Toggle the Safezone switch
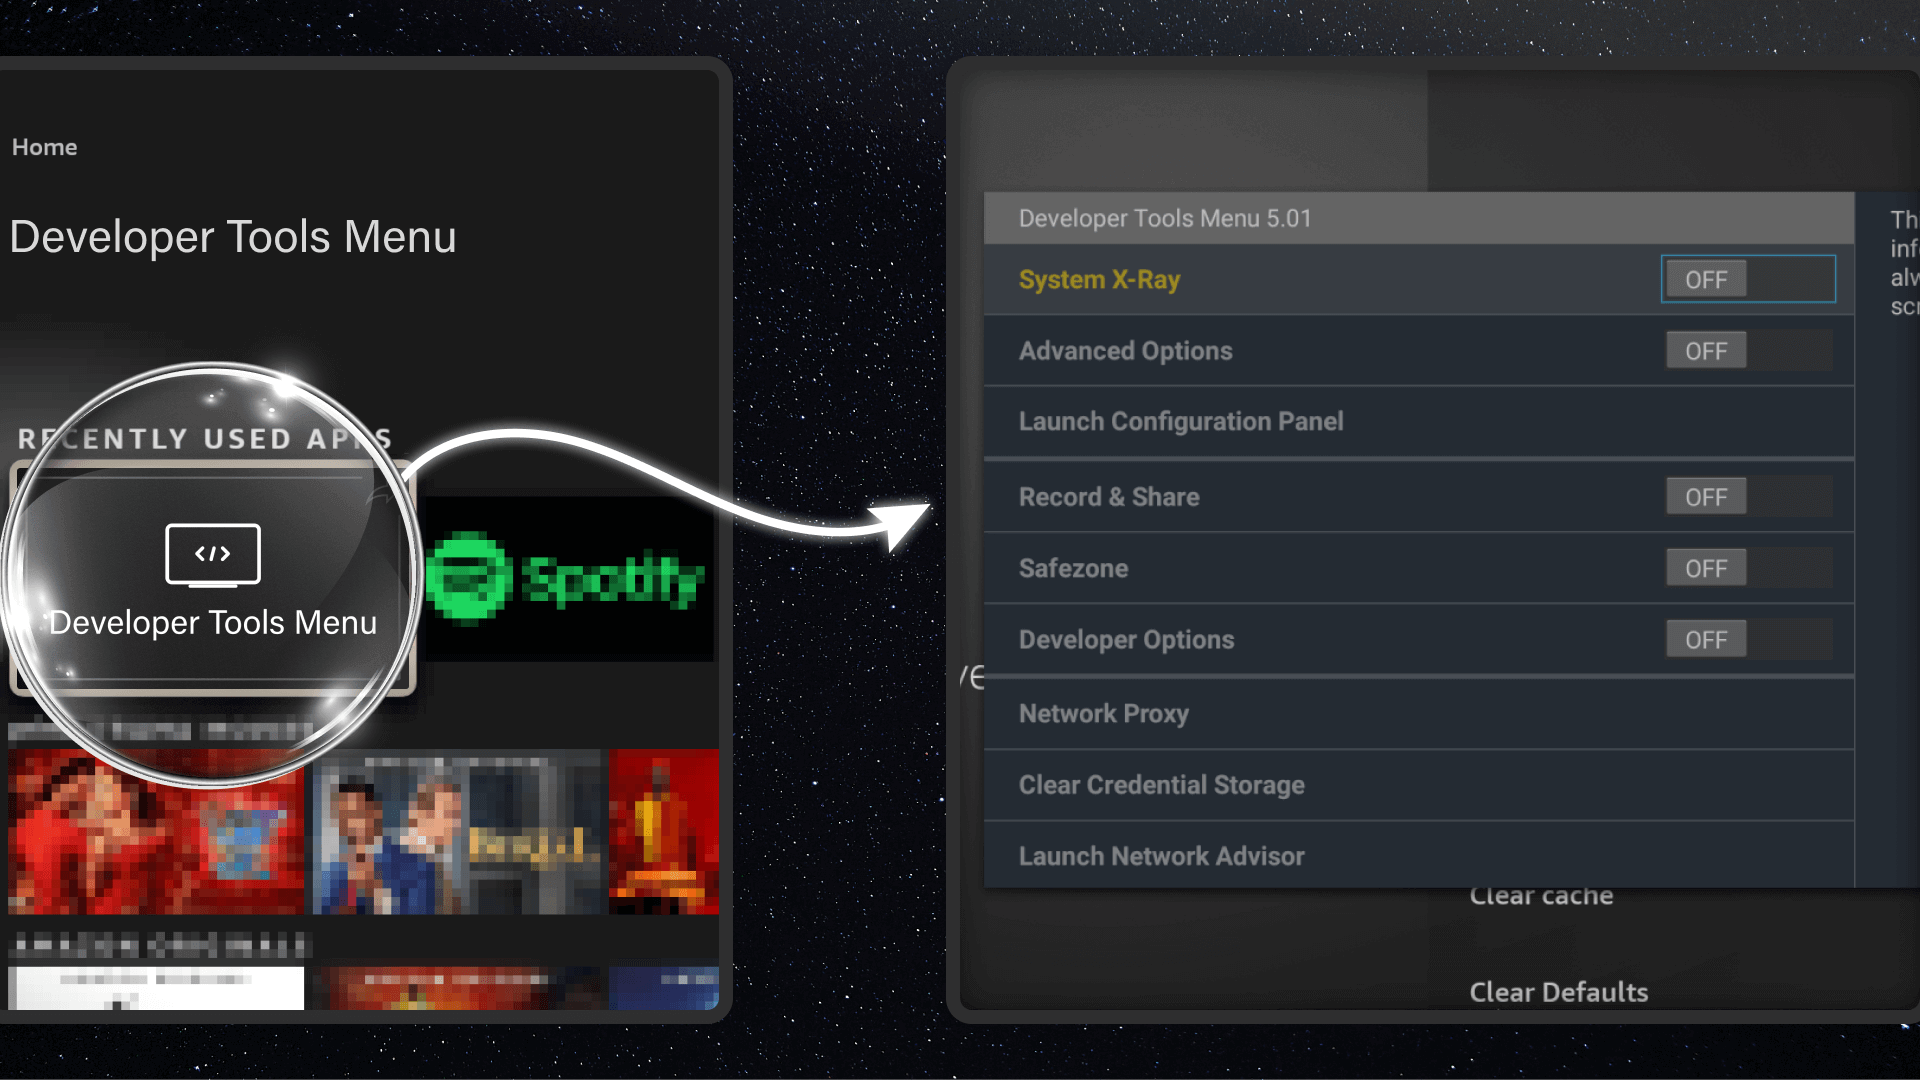 1748,568
